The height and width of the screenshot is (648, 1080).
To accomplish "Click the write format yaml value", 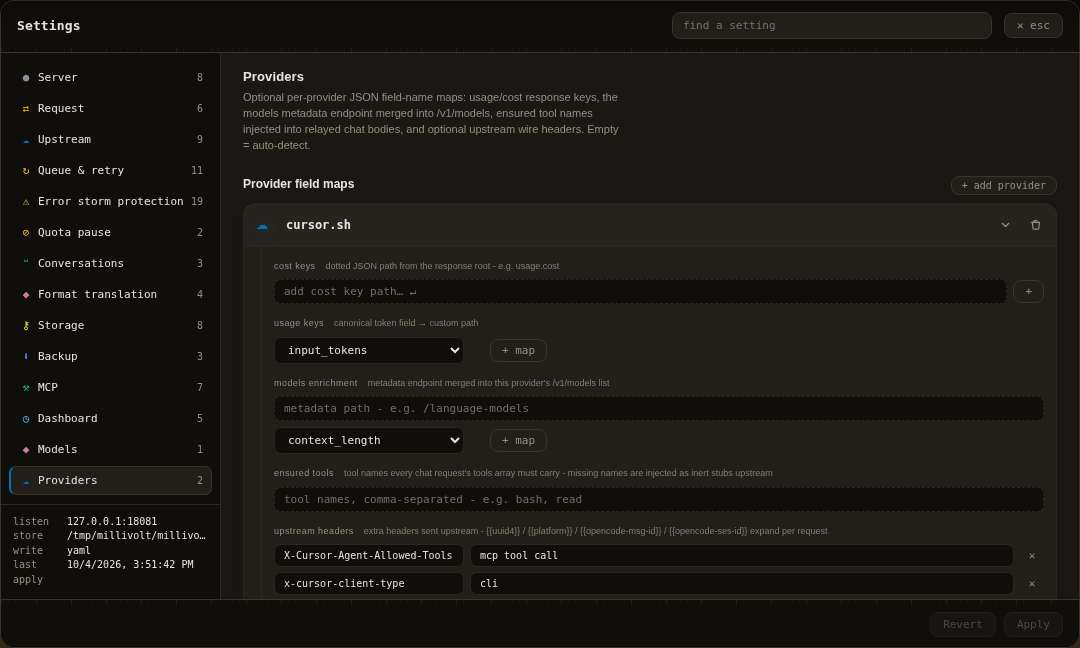I will (x=79, y=550).
